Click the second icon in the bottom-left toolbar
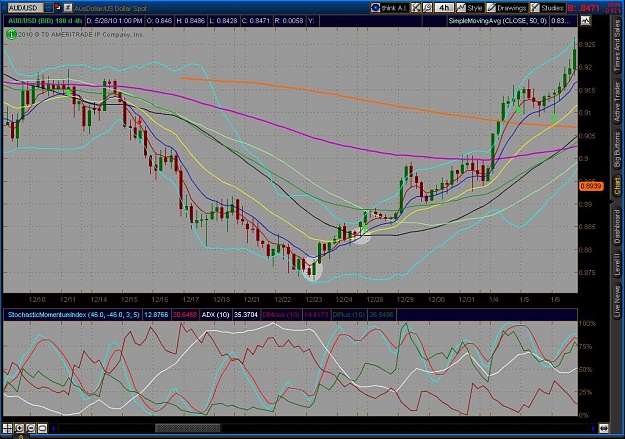625x439 pixels. point(19,428)
